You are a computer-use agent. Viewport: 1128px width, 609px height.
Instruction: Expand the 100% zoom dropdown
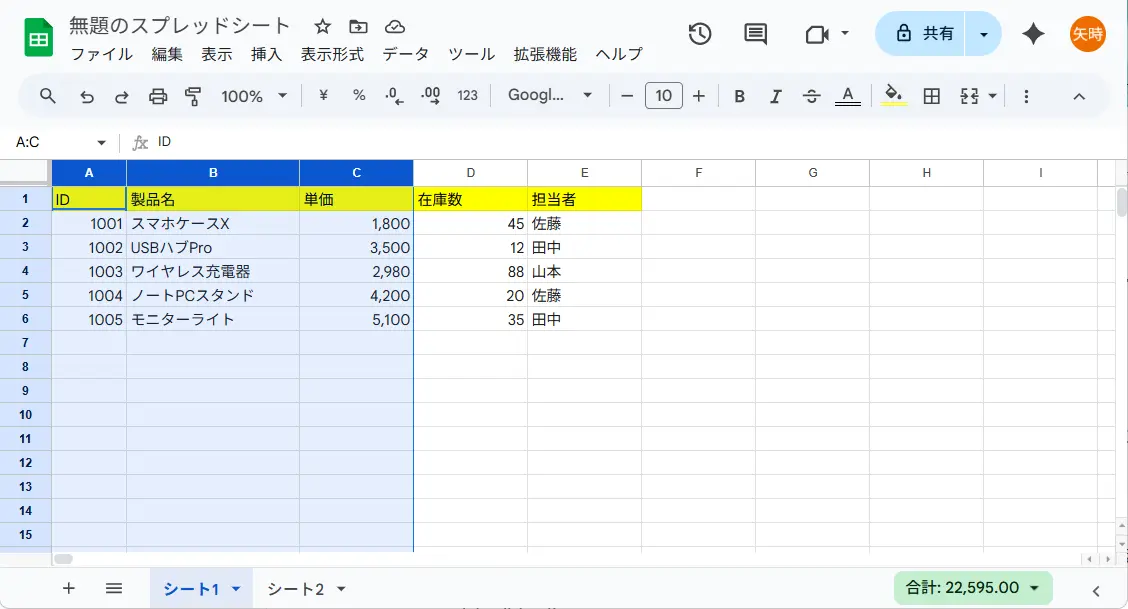pos(254,96)
